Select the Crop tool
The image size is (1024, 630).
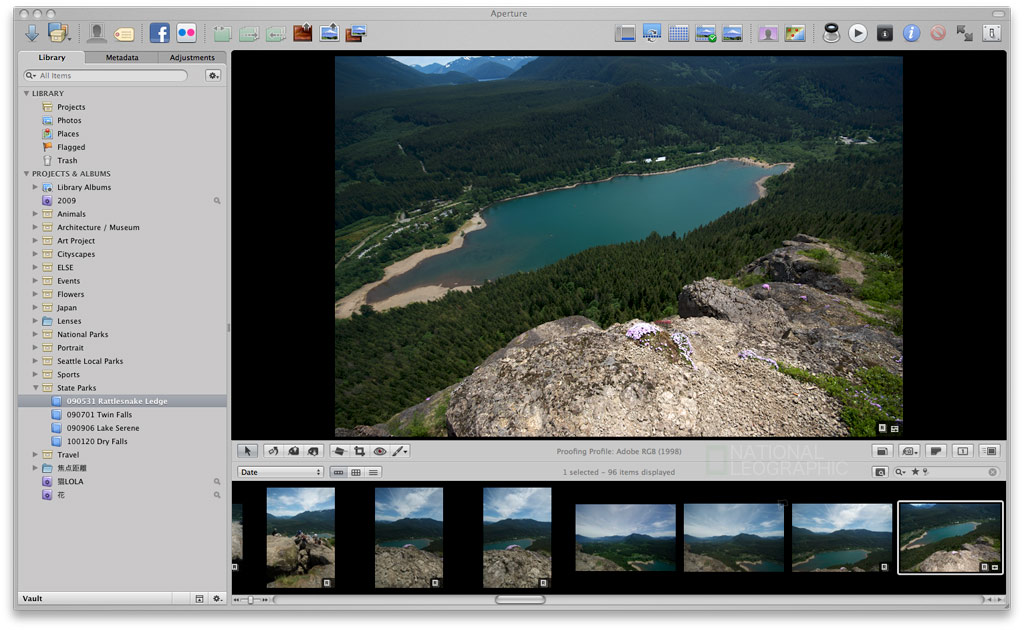click(359, 451)
